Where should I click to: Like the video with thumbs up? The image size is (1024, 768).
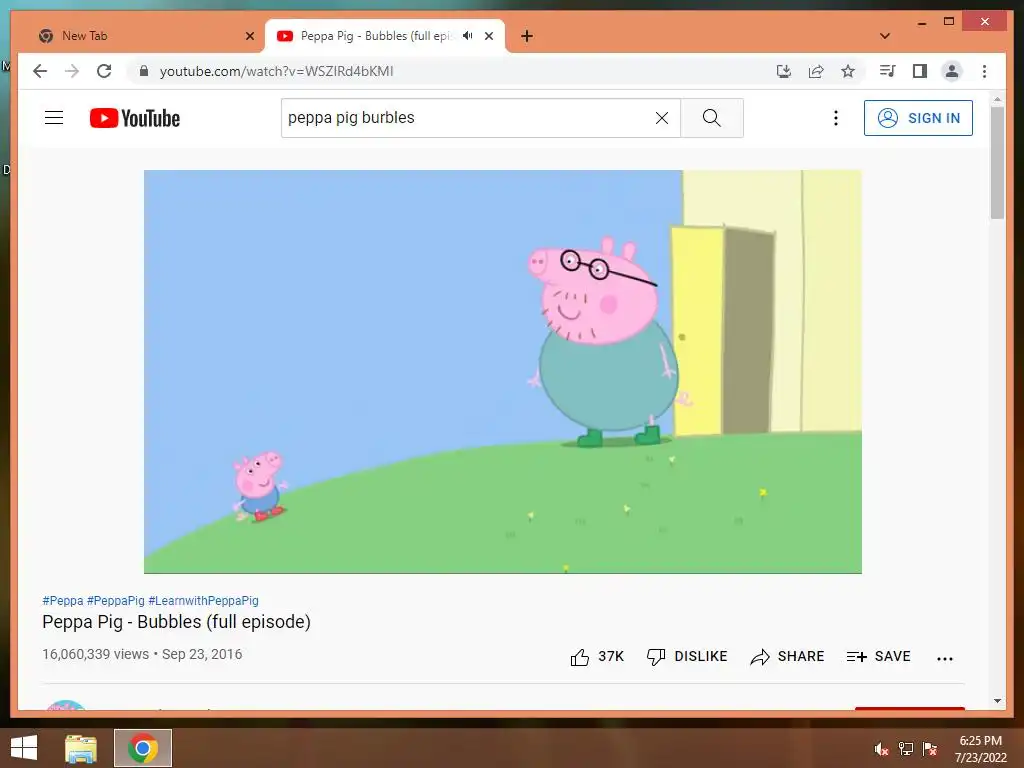[x=597, y=656]
